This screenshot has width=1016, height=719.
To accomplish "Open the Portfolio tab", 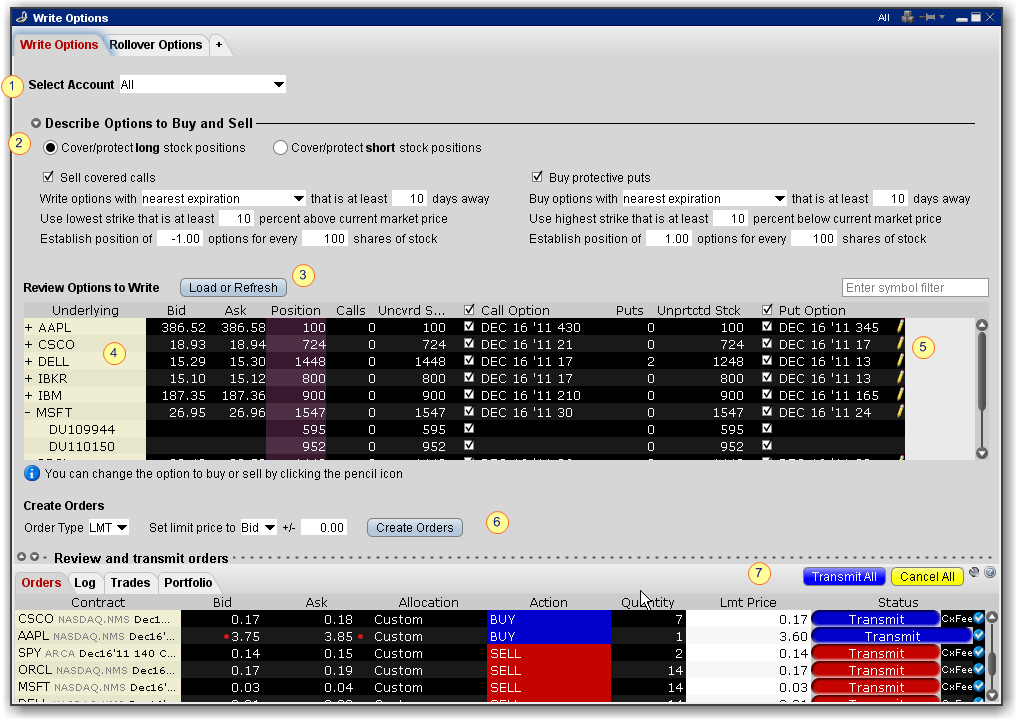I will click(188, 583).
